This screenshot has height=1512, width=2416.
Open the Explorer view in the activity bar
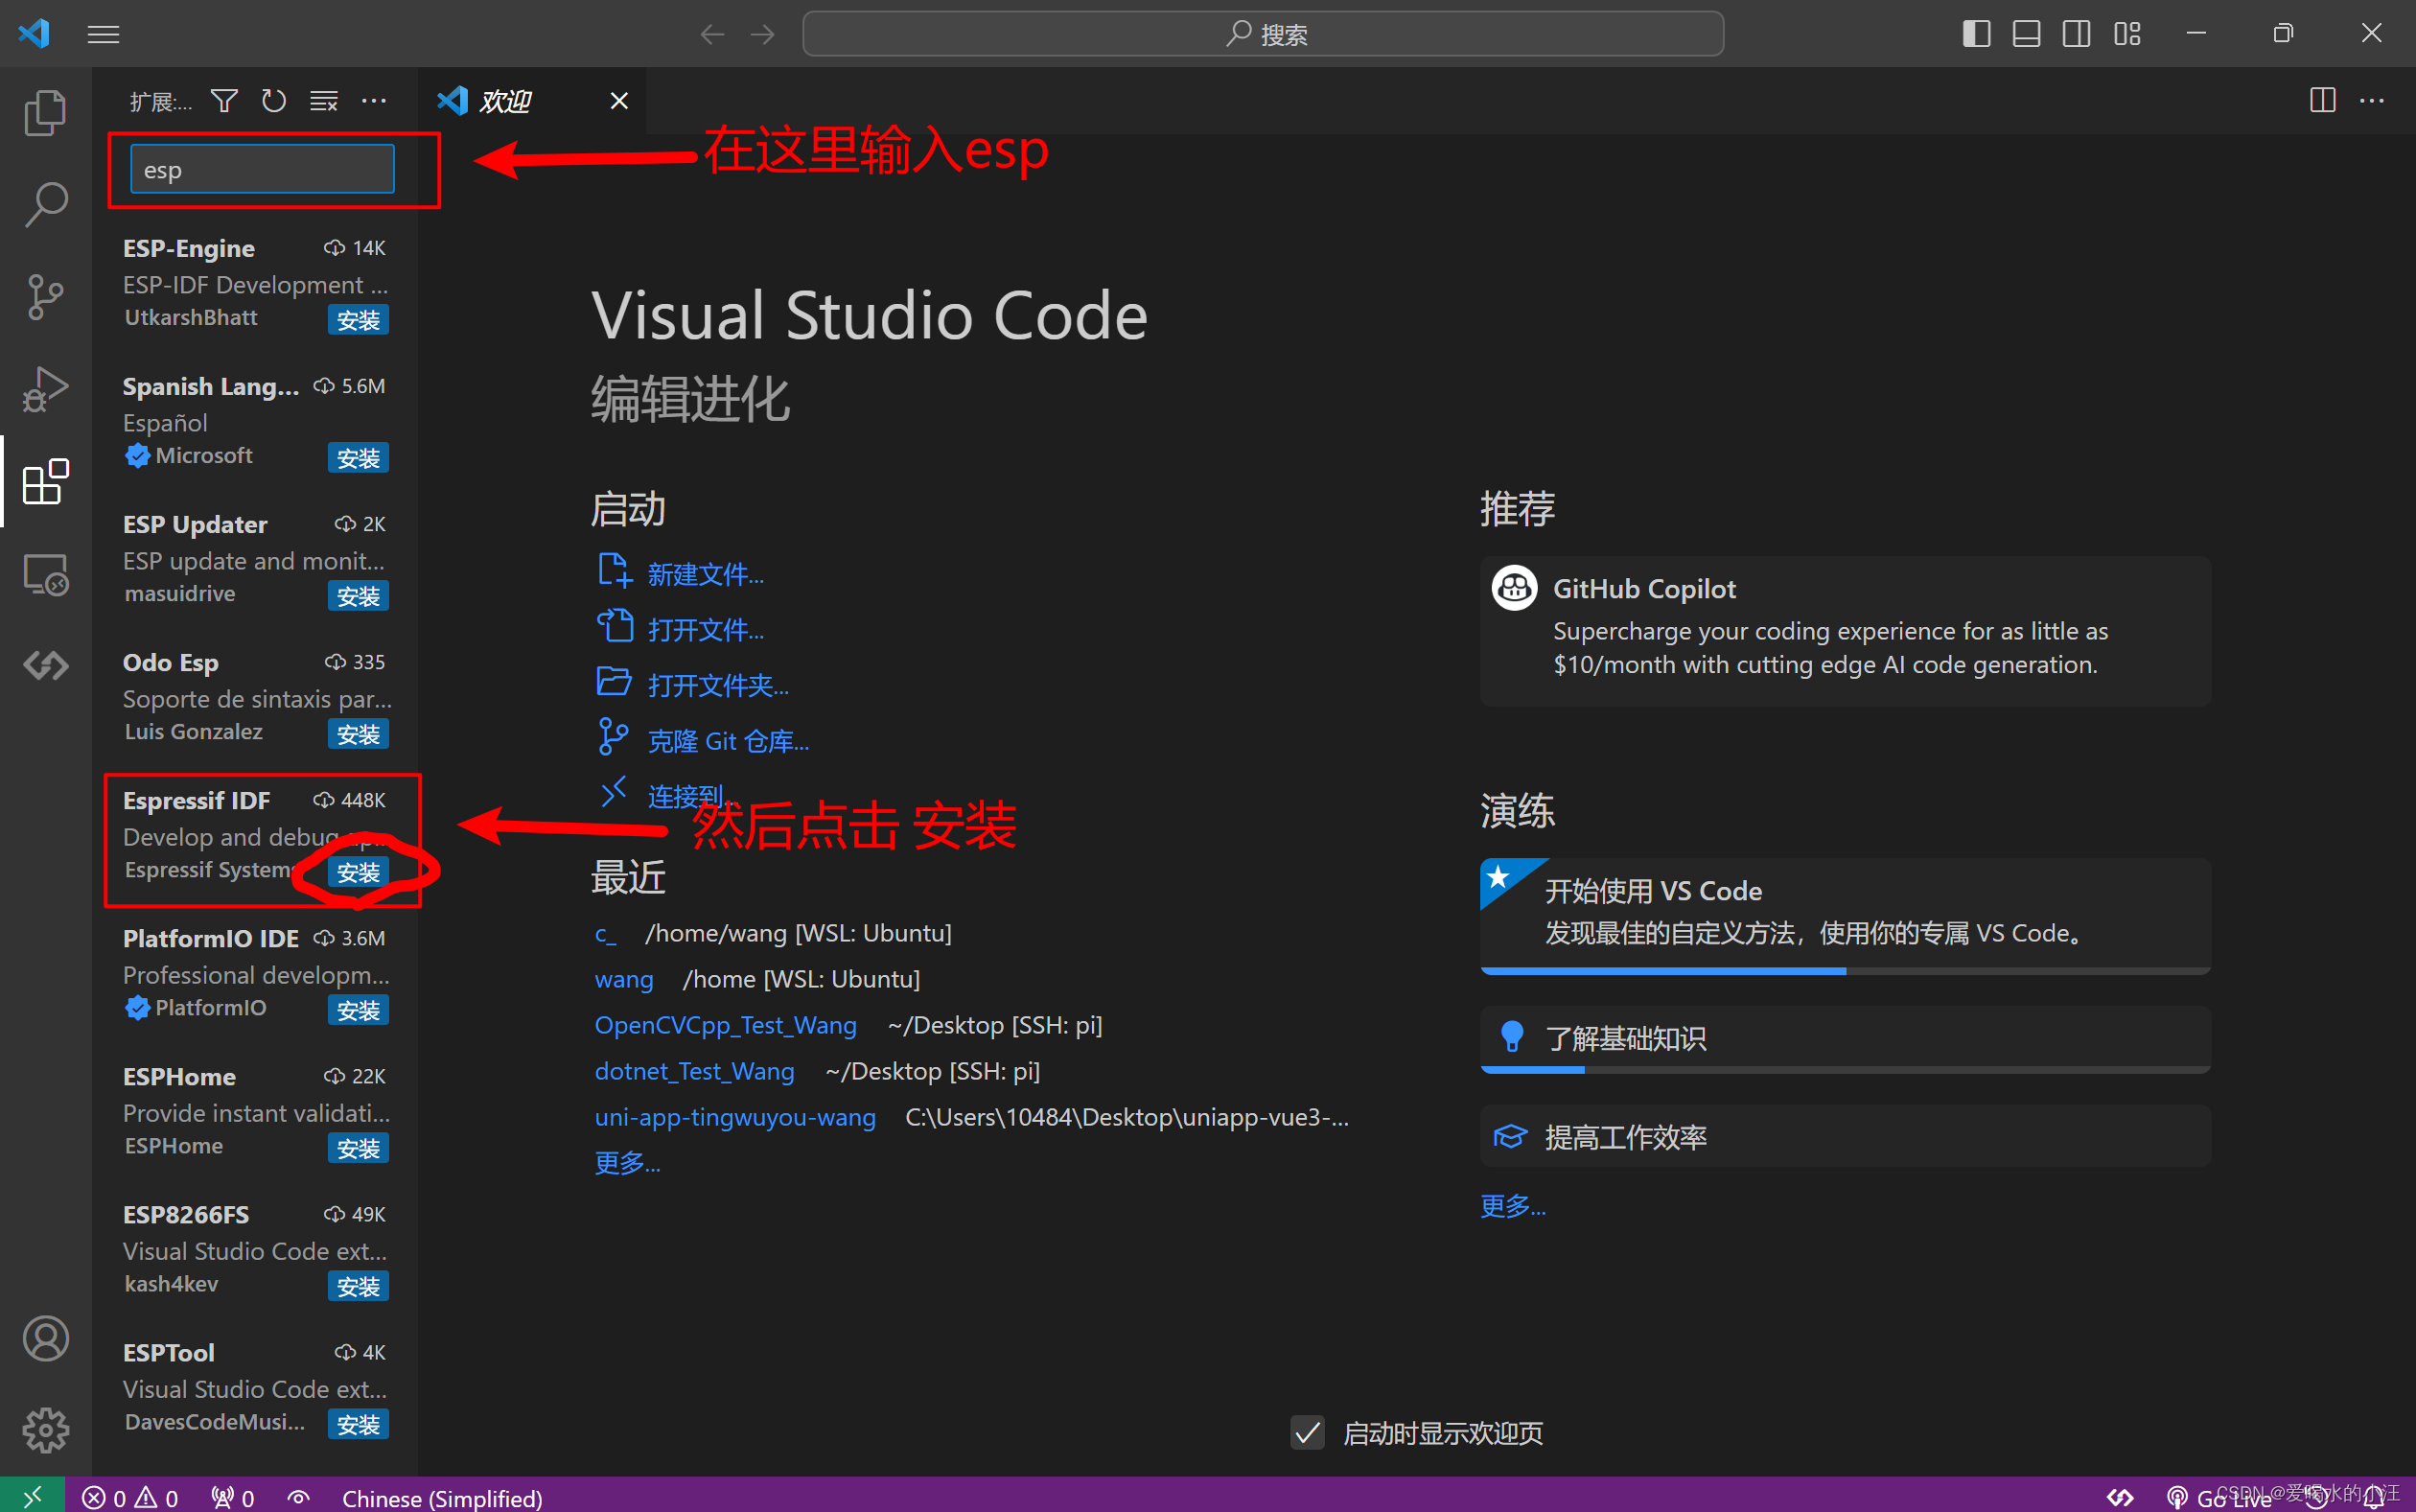(45, 112)
